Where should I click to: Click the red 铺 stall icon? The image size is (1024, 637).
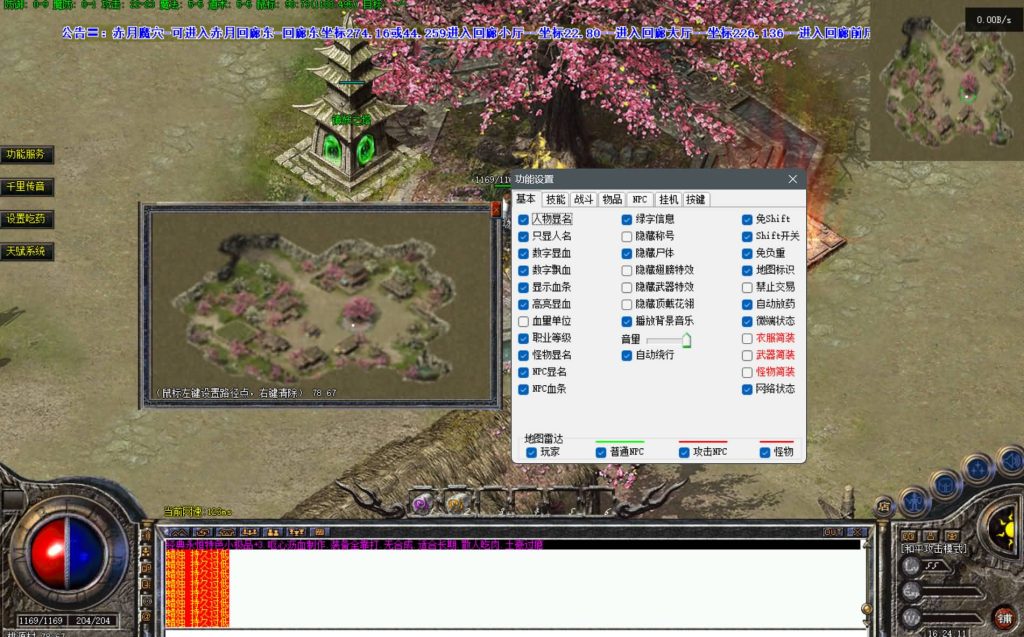[x=1004, y=617]
